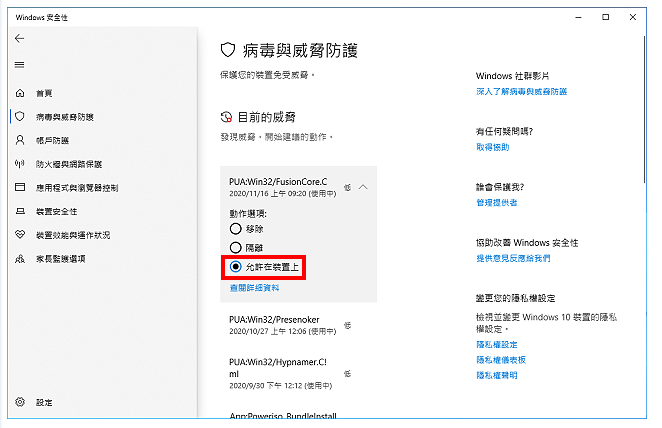
Task: Click the device health heart icon
Action: point(20,234)
